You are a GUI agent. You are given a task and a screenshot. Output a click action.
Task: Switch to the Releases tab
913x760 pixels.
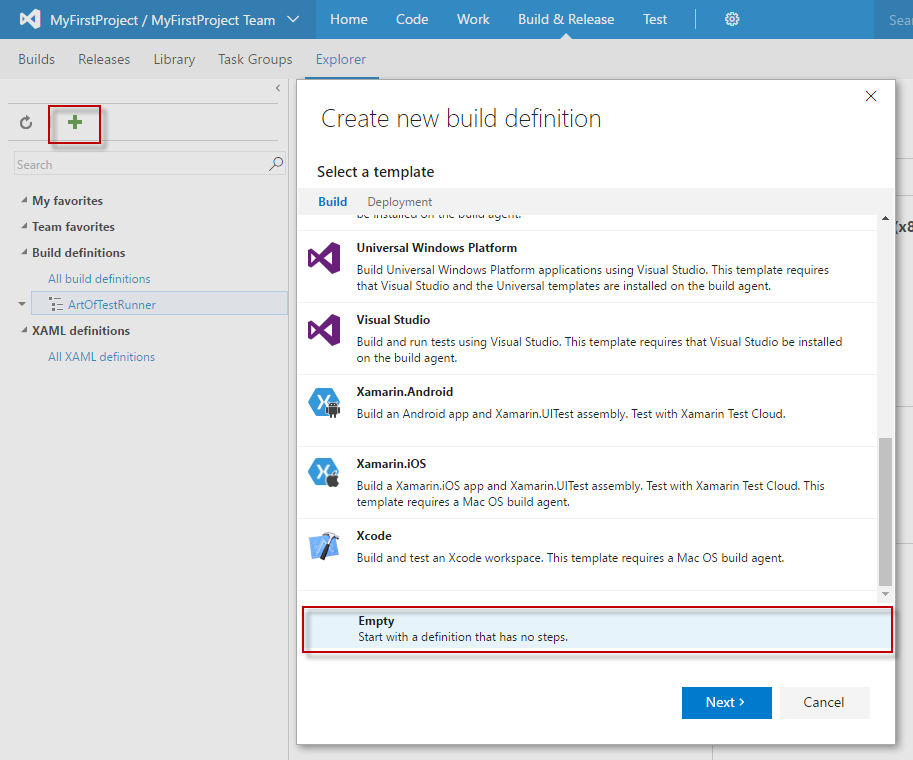tap(104, 59)
